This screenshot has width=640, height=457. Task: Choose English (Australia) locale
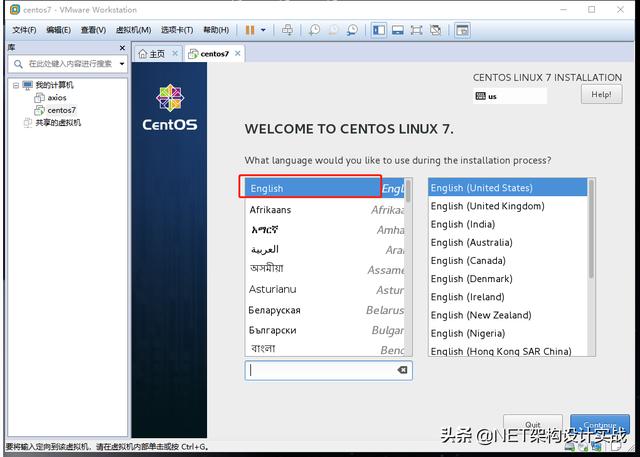(508, 242)
